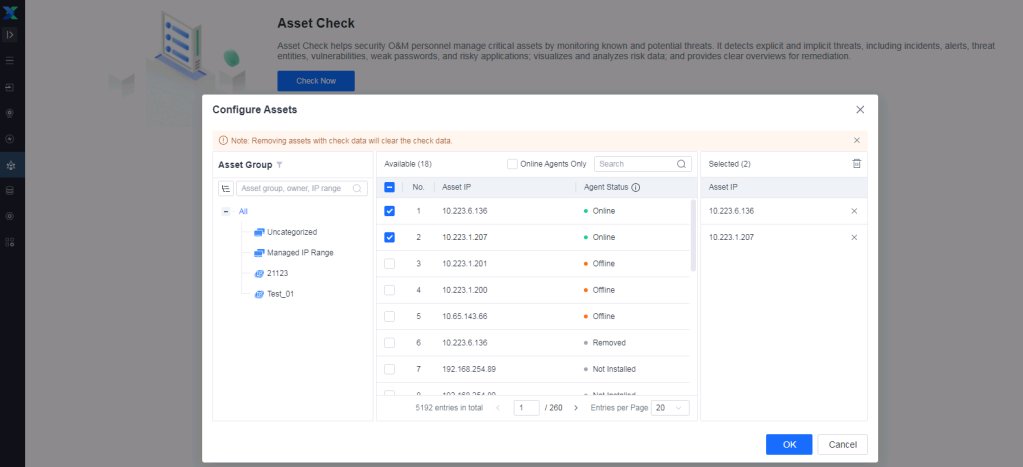Image resolution: width=1023 pixels, height=467 pixels.
Task: Cancel the Configure Assets dialog
Action: click(842, 445)
